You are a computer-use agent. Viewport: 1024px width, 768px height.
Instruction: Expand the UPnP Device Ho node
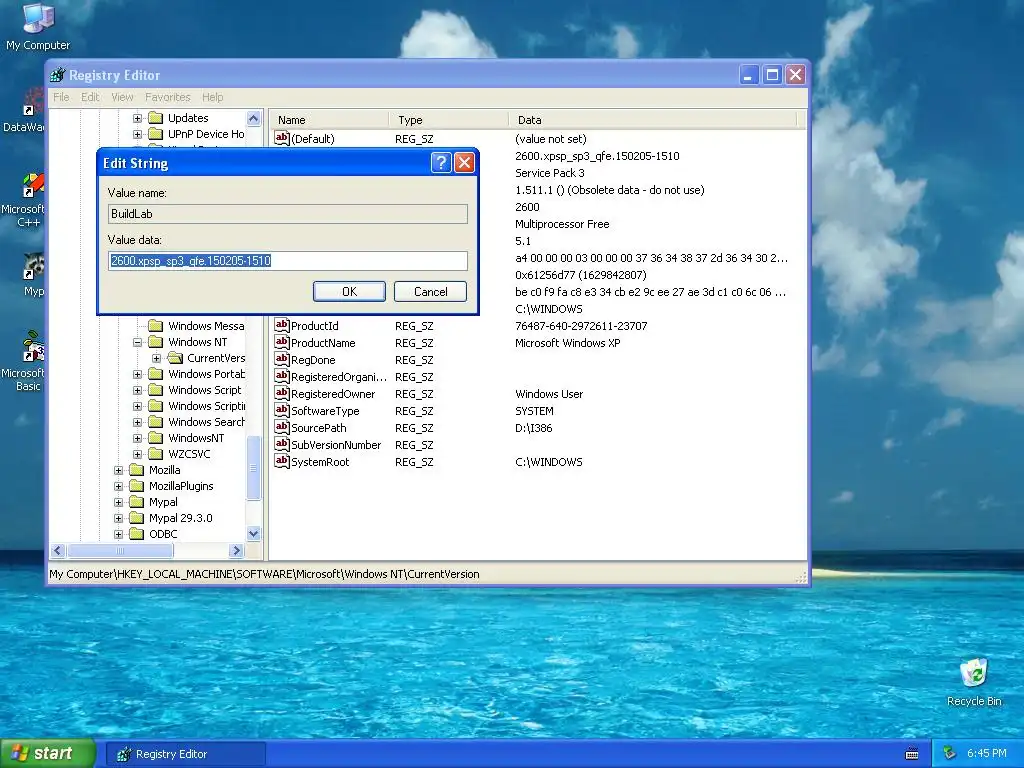coord(137,134)
